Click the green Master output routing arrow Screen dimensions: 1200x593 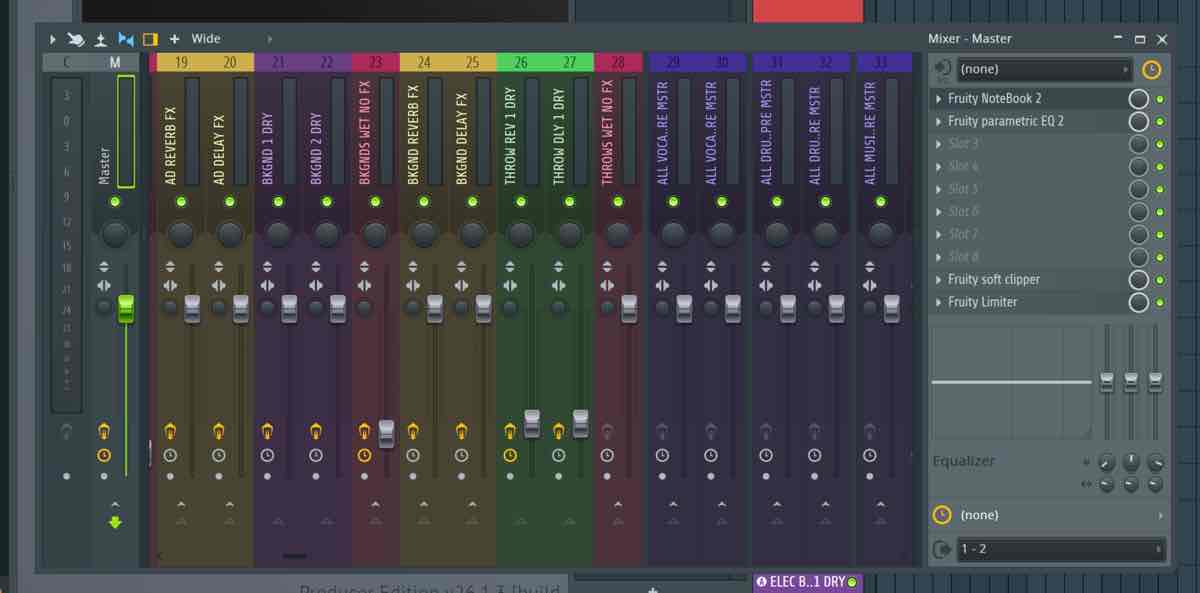coord(115,522)
